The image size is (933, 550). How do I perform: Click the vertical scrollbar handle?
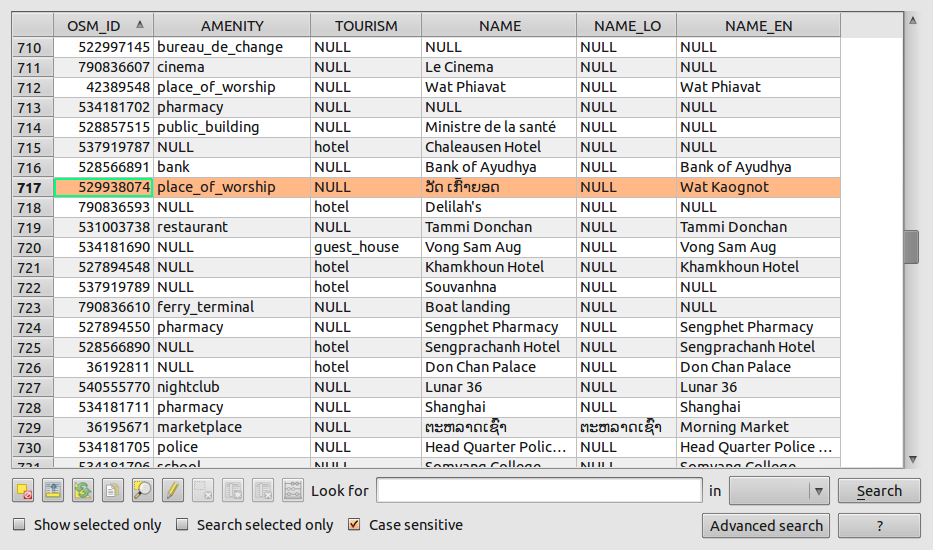[x=912, y=246]
